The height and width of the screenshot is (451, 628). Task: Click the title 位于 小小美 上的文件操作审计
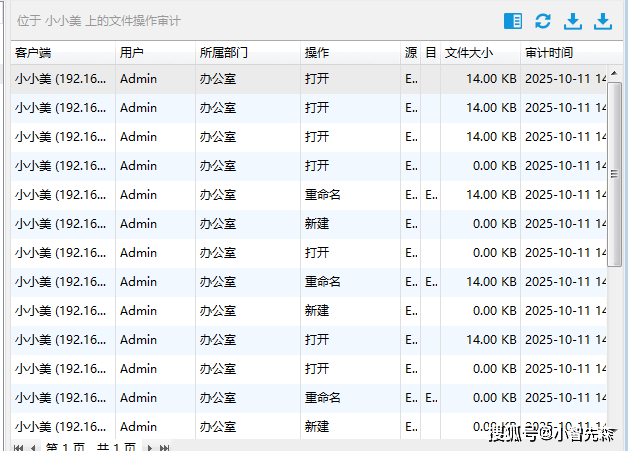tap(99, 21)
